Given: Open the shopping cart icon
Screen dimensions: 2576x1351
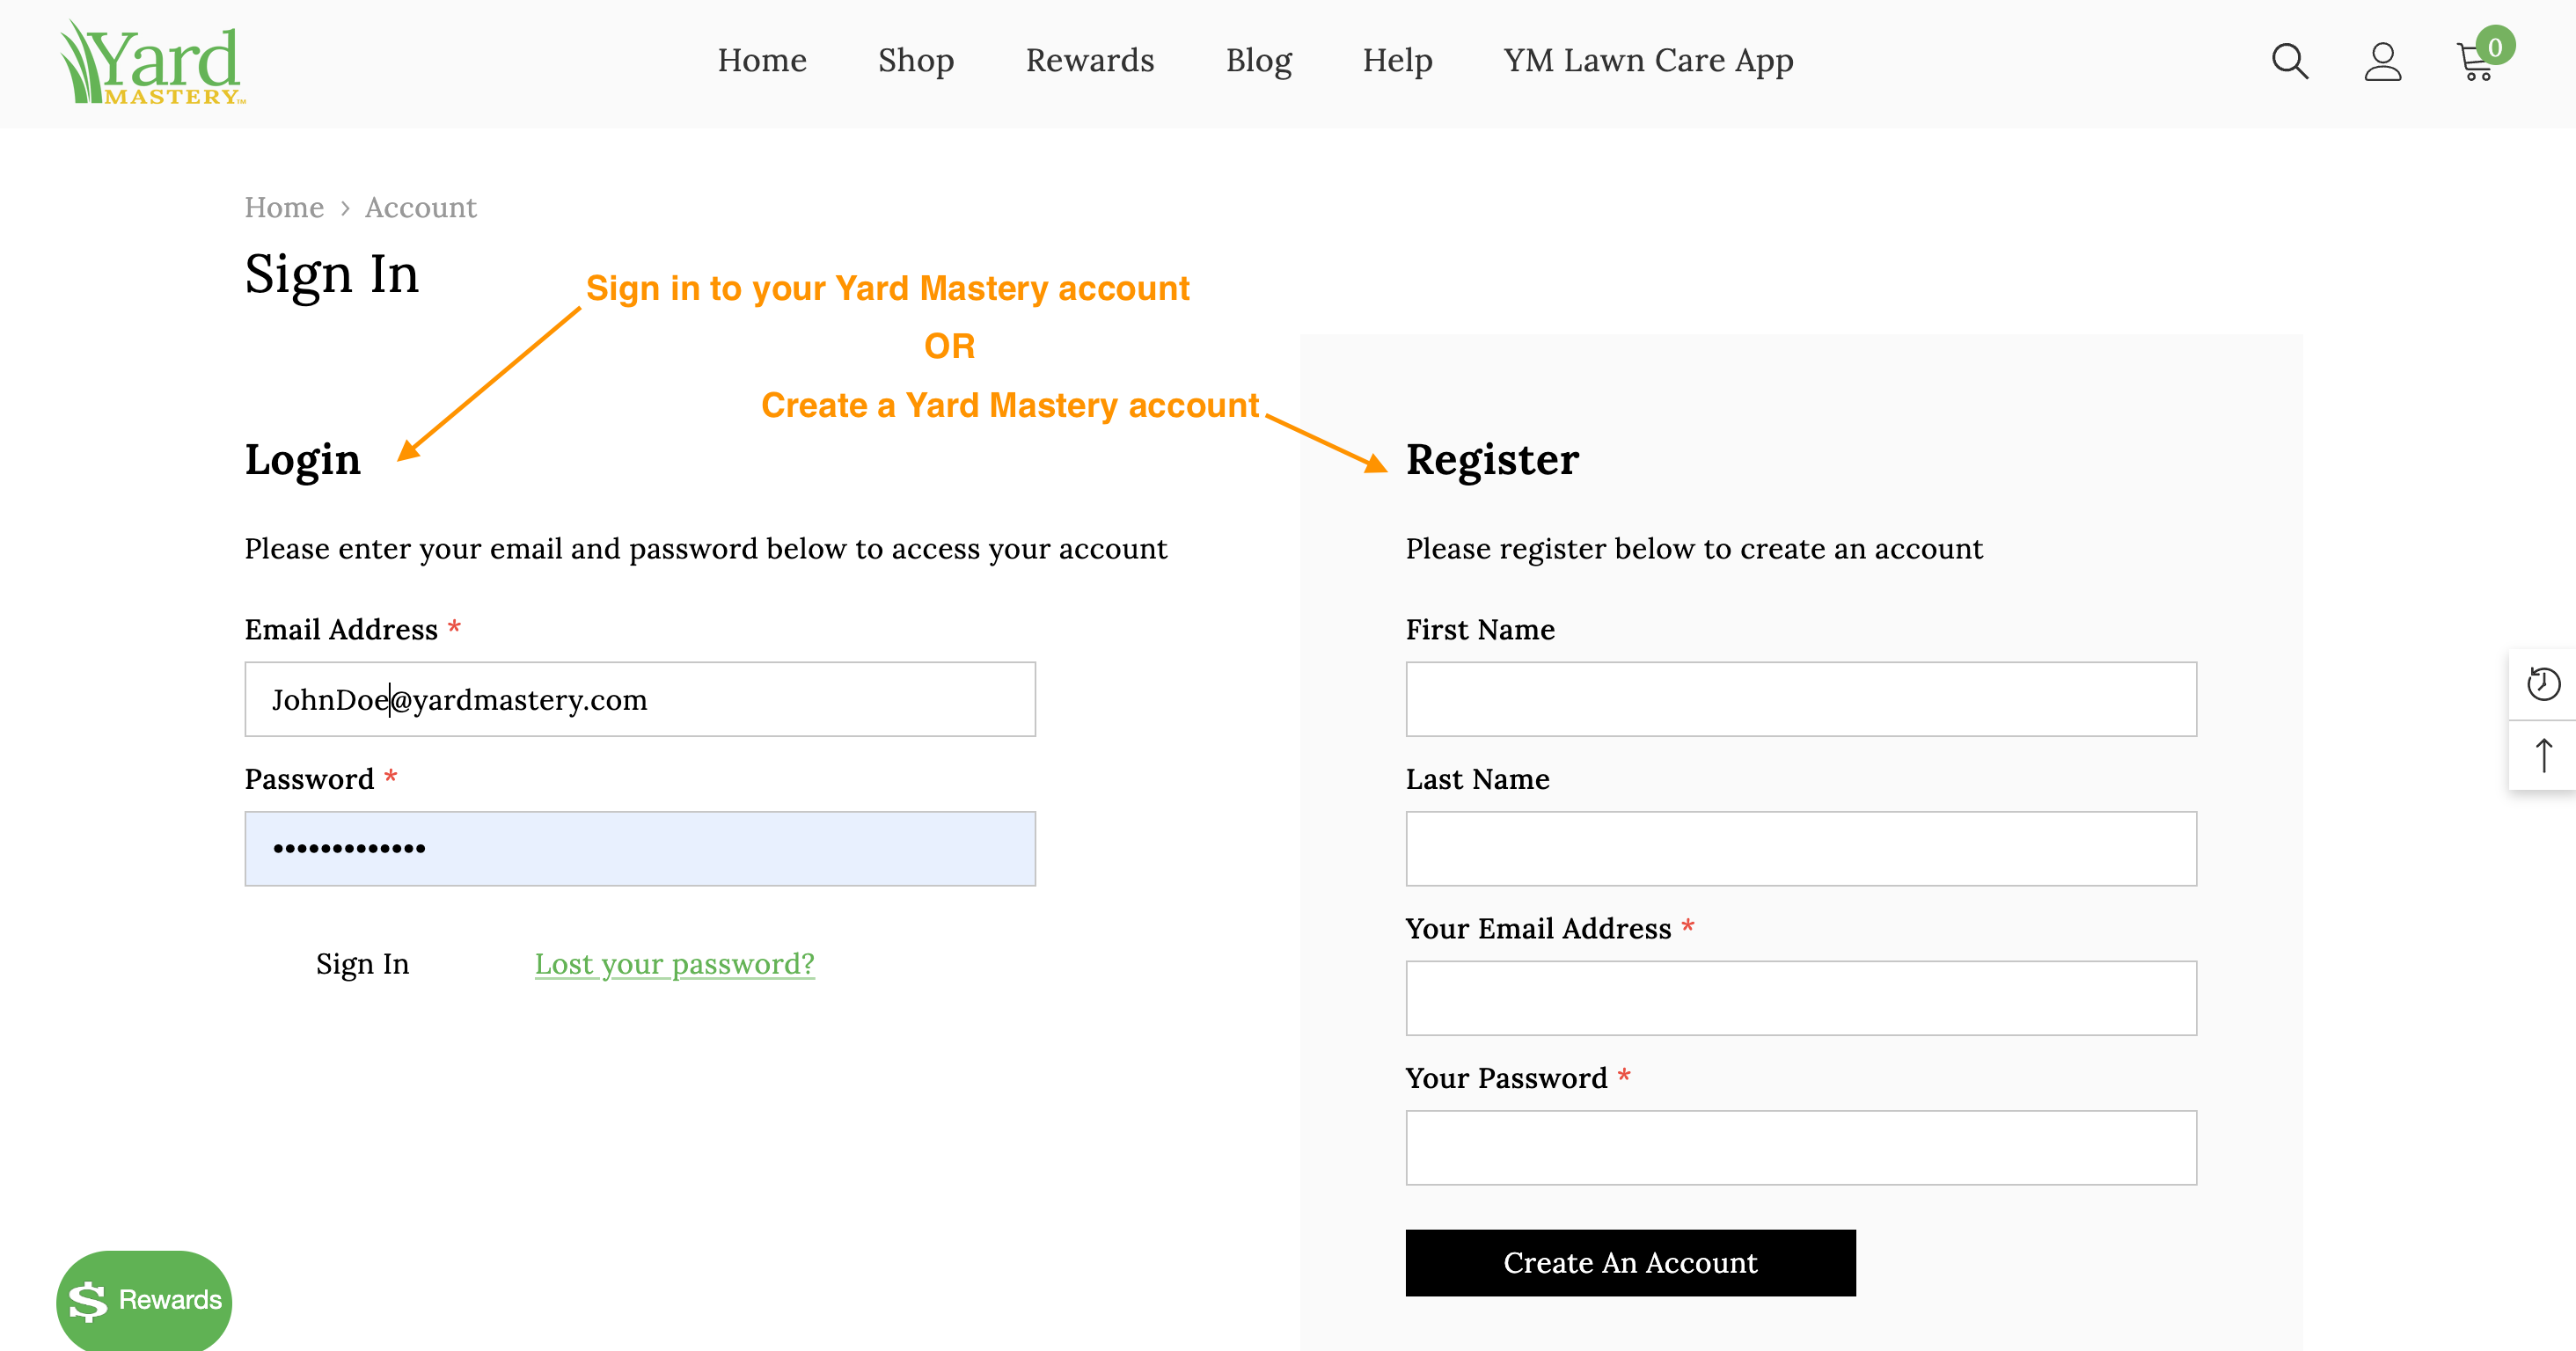Looking at the screenshot, I should click(2474, 62).
